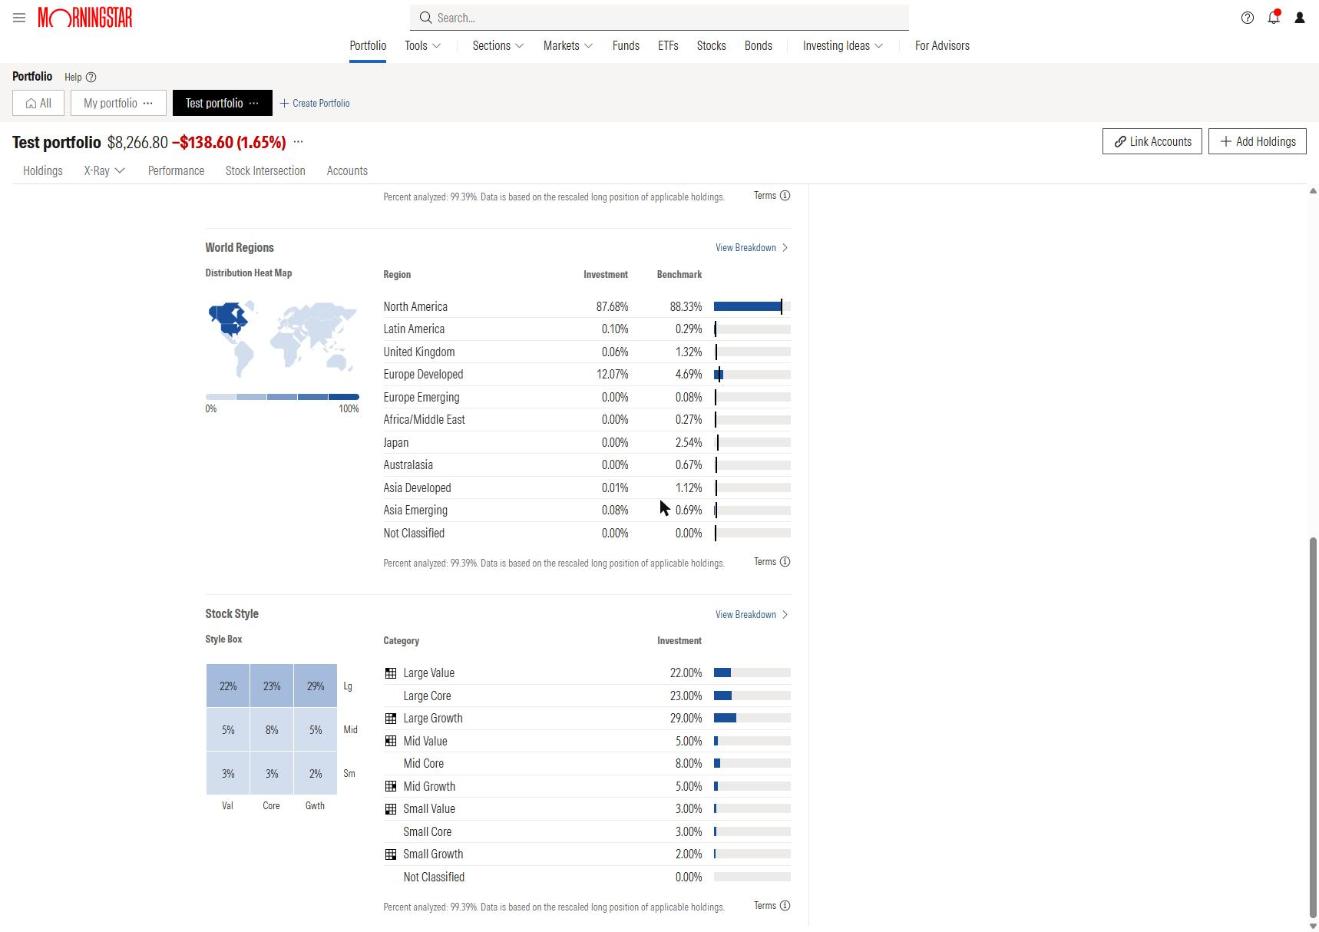Click the Create Portfolio link

pyautogui.click(x=315, y=103)
